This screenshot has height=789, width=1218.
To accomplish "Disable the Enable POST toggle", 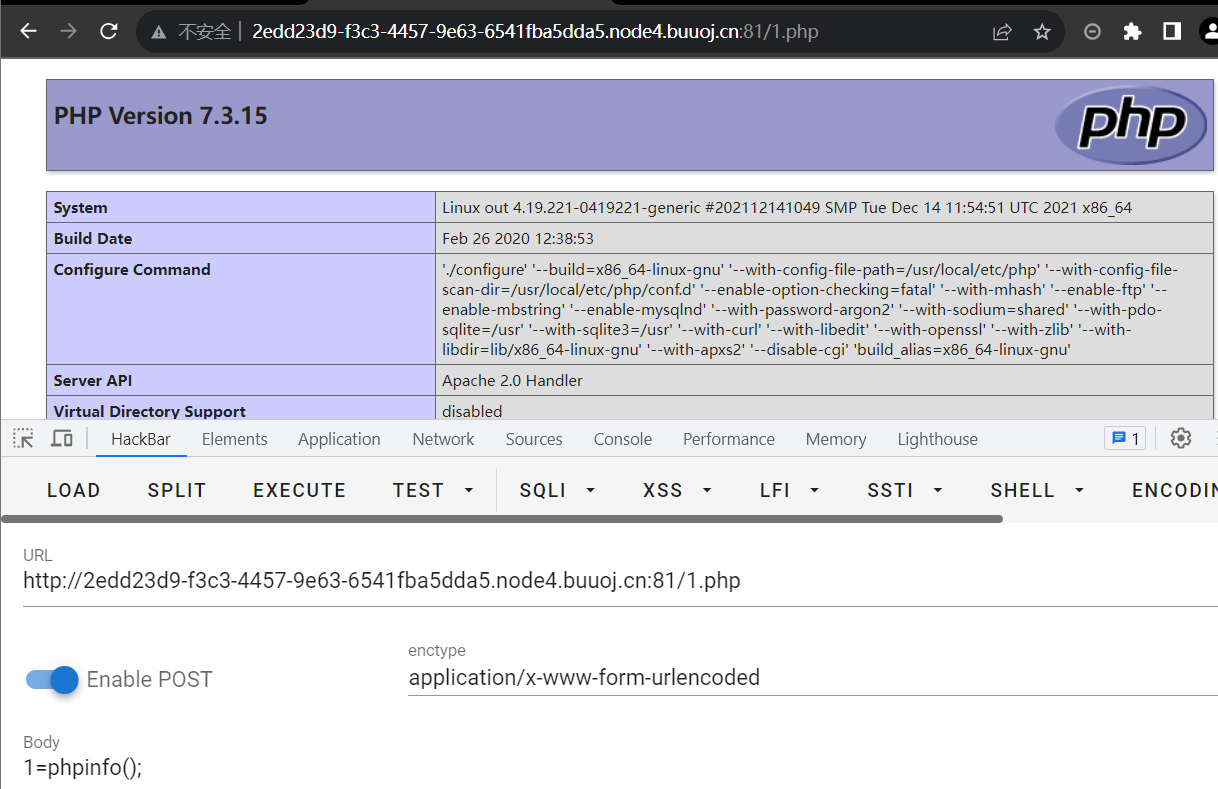I will pyautogui.click(x=49, y=680).
